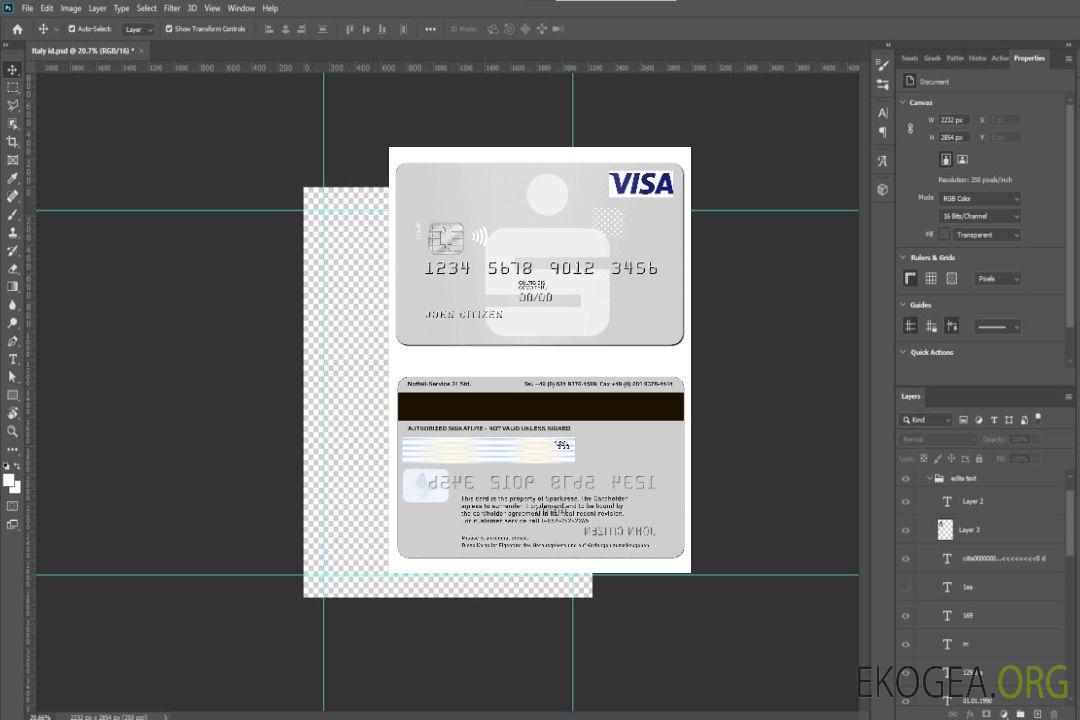
Task: Click the Lock Guides button
Action: [x=931, y=326]
